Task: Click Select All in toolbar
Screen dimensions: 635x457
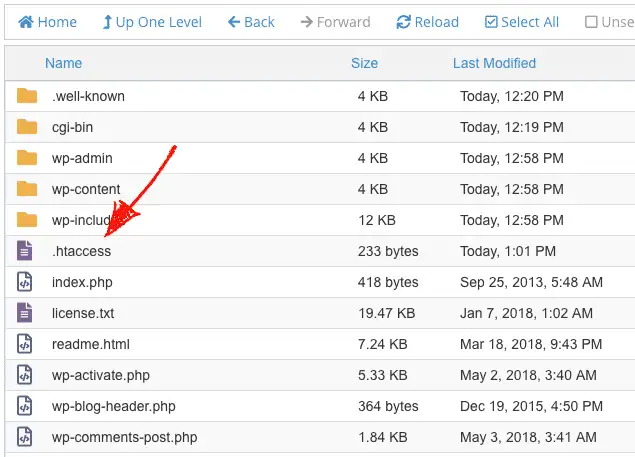Action: pyautogui.click(x=521, y=21)
